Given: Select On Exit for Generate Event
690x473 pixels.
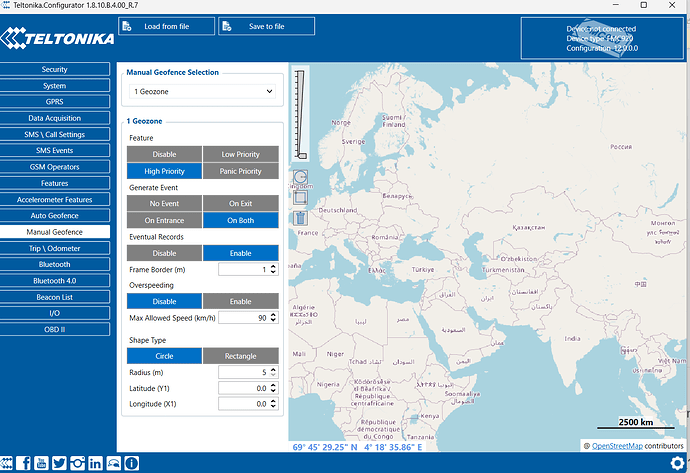Looking at the screenshot, I should 241,204.
